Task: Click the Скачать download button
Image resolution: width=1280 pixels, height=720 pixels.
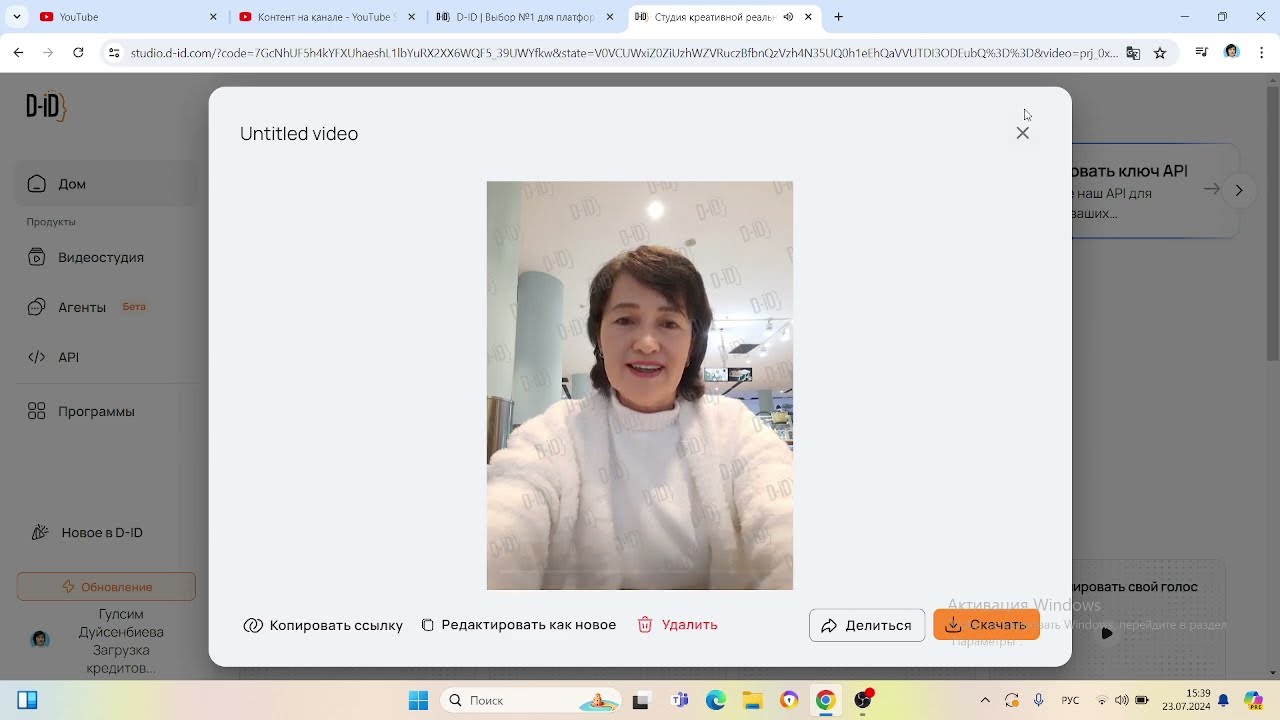Action: point(986,625)
